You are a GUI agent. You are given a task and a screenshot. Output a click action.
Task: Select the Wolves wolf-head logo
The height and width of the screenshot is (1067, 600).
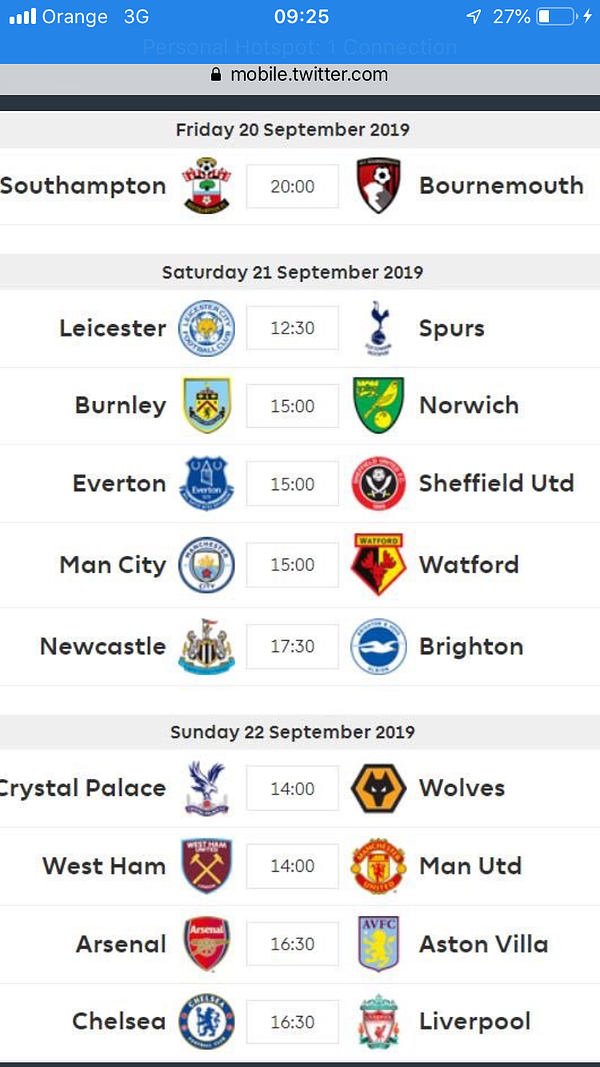pyautogui.click(x=378, y=788)
